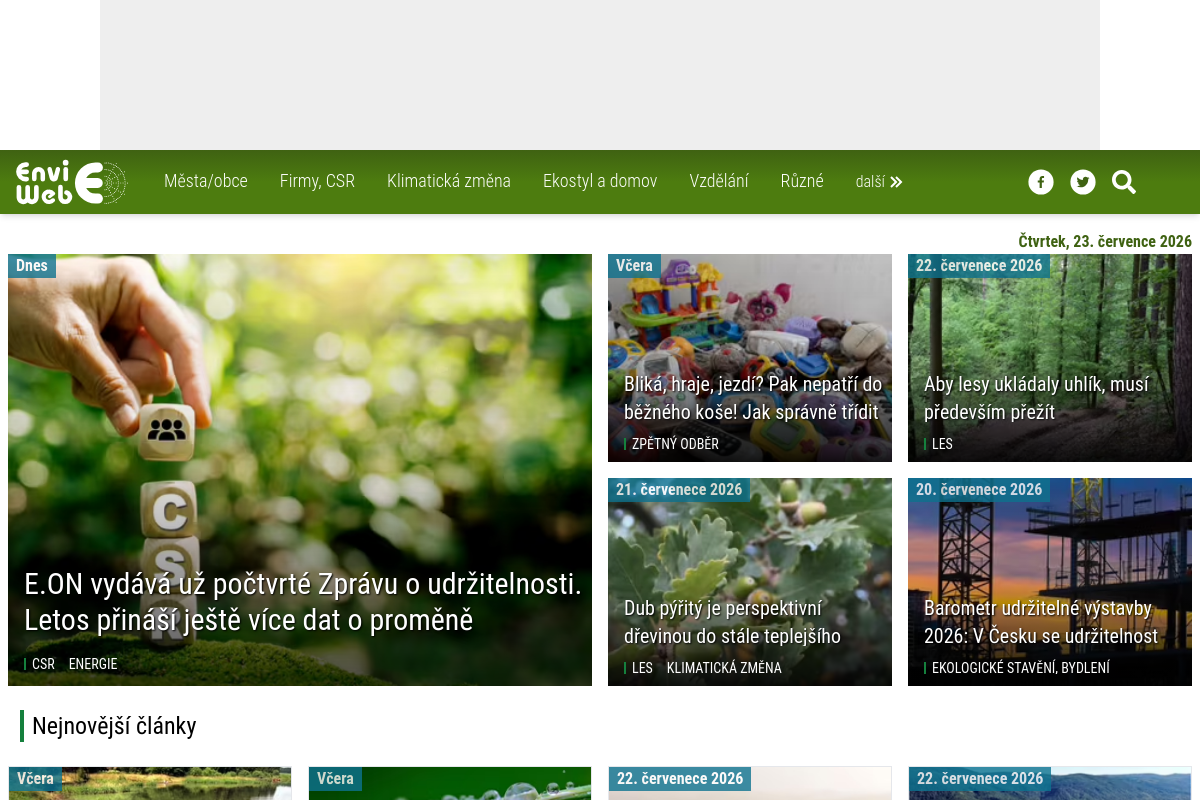Open article "Barometr udržitelné výstavby 2026"
1200x800 pixels.
coord(1041,622)
